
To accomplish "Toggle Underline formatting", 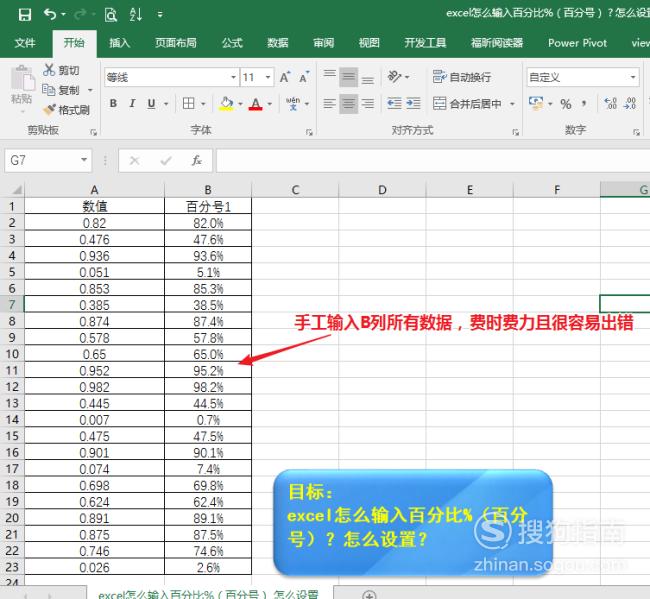I will point(151,103).
